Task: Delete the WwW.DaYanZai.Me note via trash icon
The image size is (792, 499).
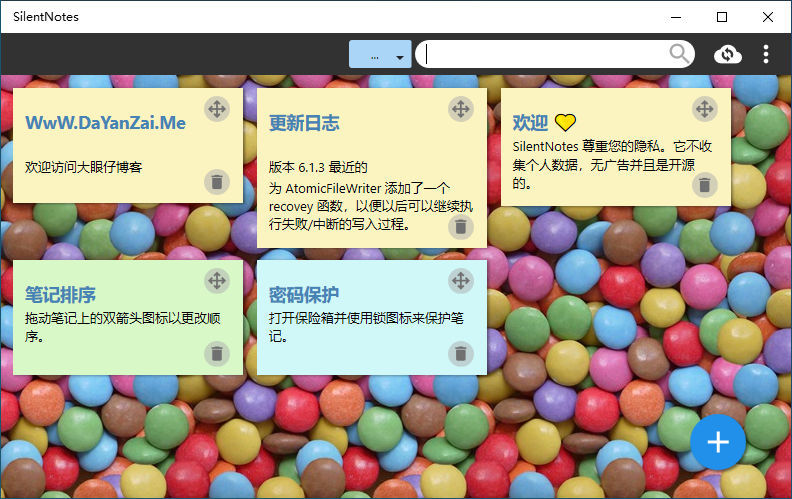Action: click(217, 182)
